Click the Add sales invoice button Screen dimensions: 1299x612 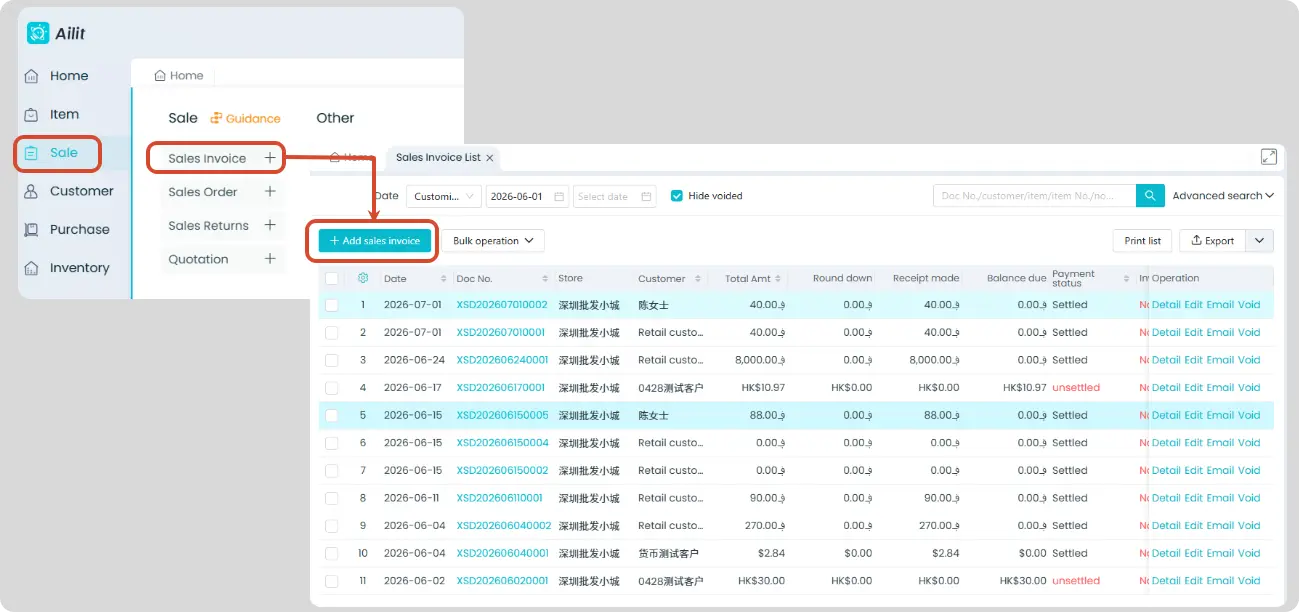pyautogui.click(x=375, y=241)
